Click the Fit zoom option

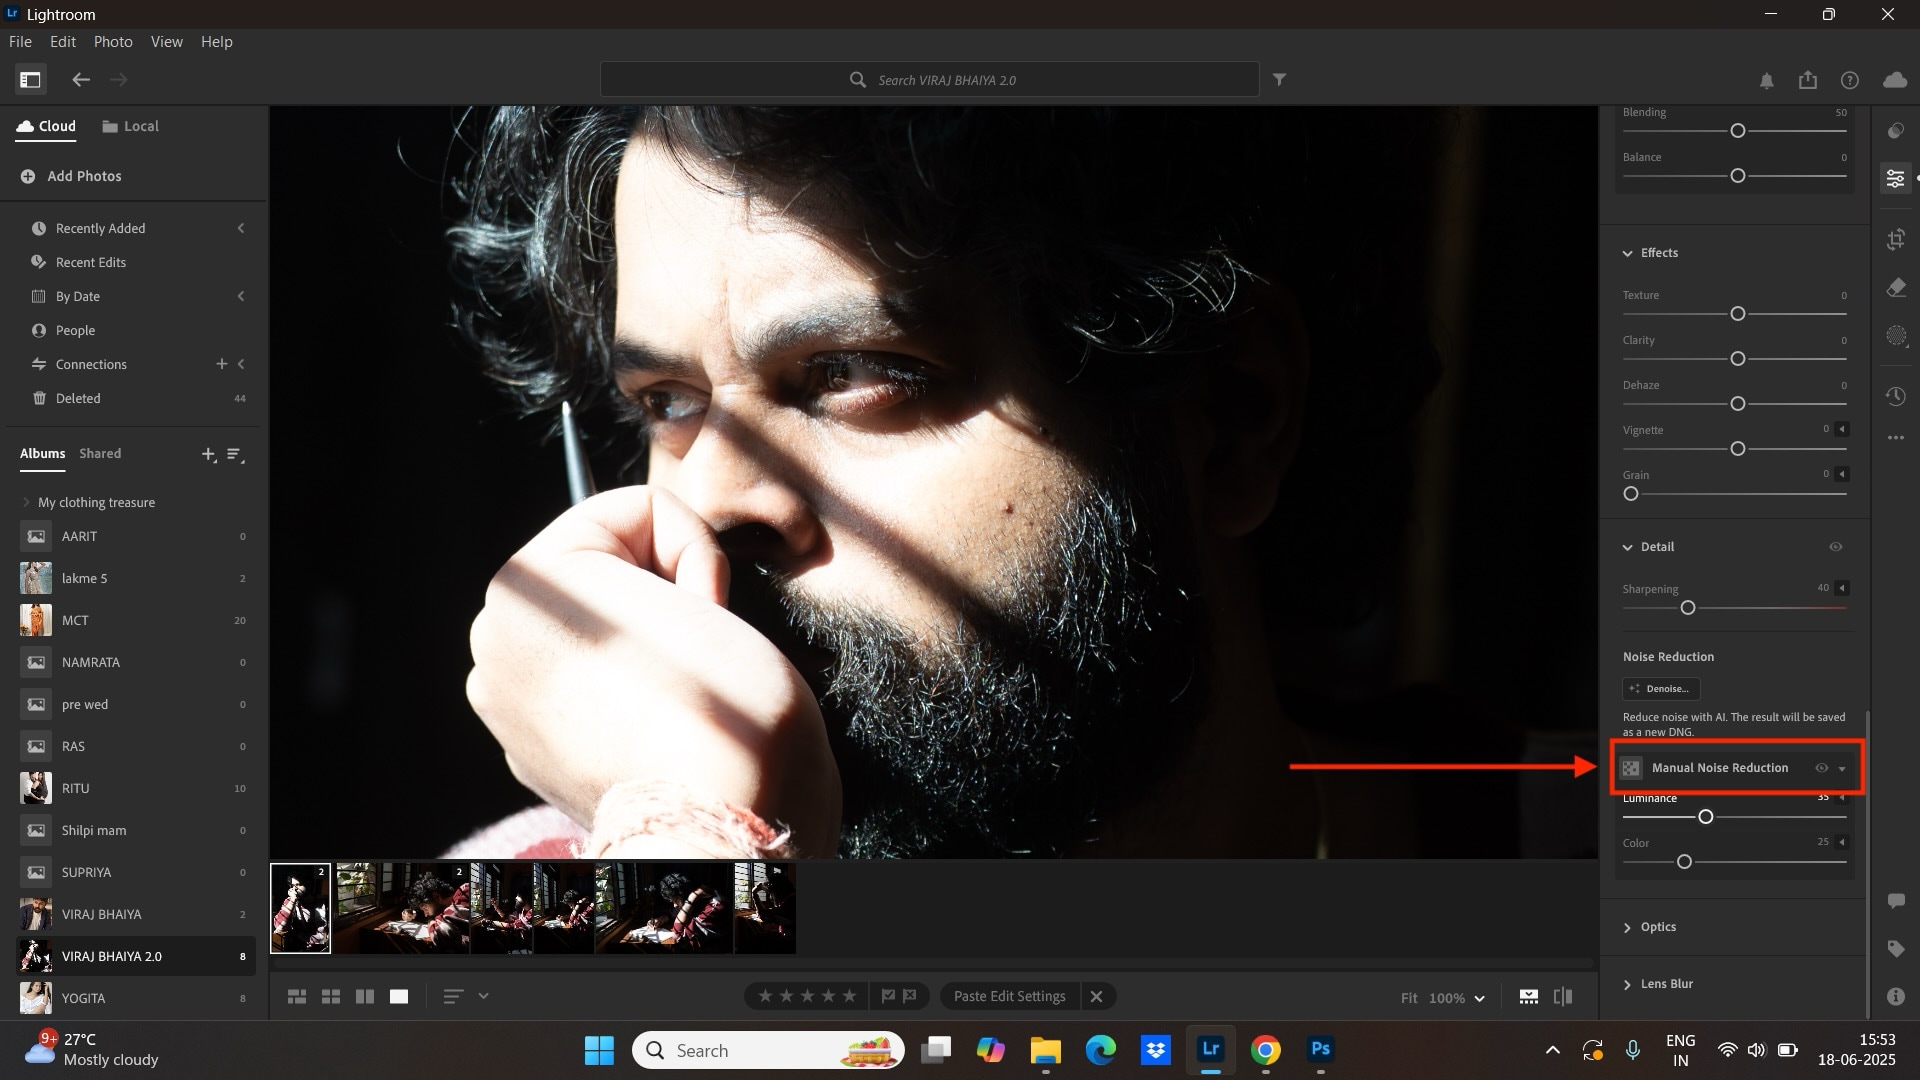(1408, 998)
